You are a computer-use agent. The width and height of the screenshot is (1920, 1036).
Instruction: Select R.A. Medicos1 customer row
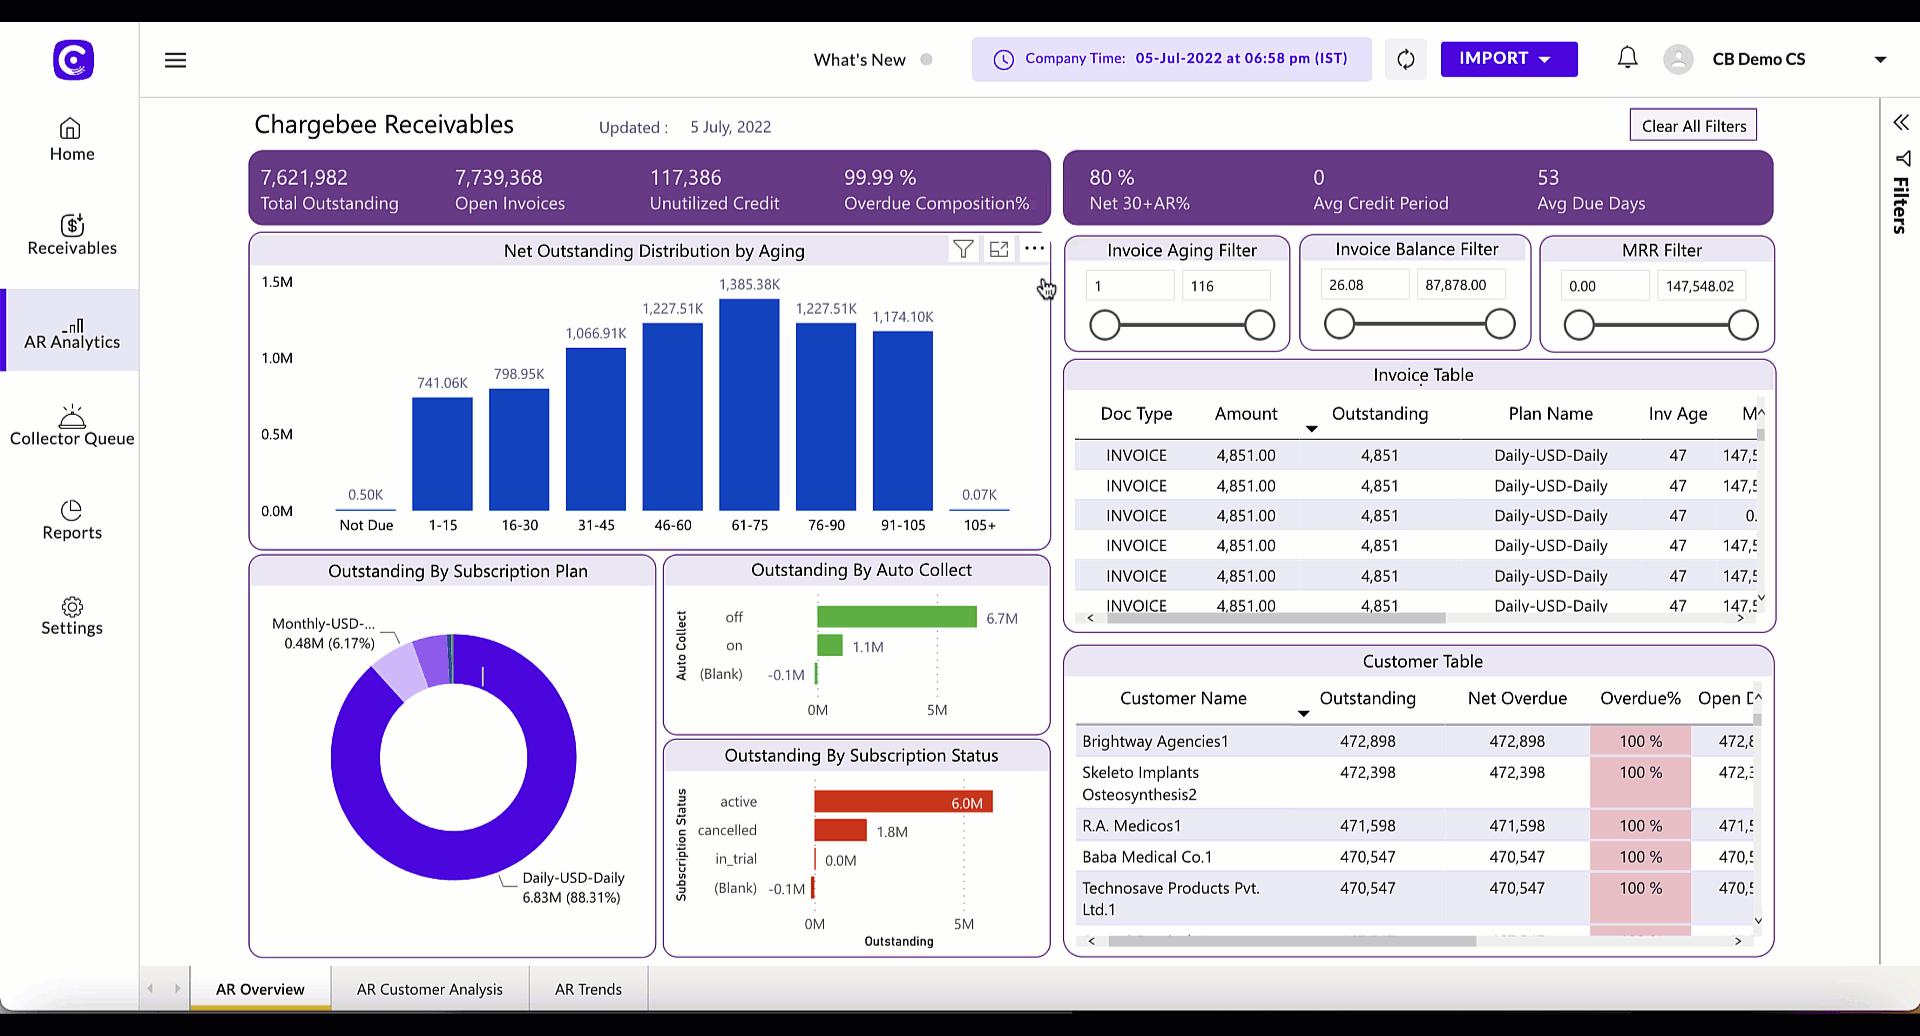pos(1414,826)
